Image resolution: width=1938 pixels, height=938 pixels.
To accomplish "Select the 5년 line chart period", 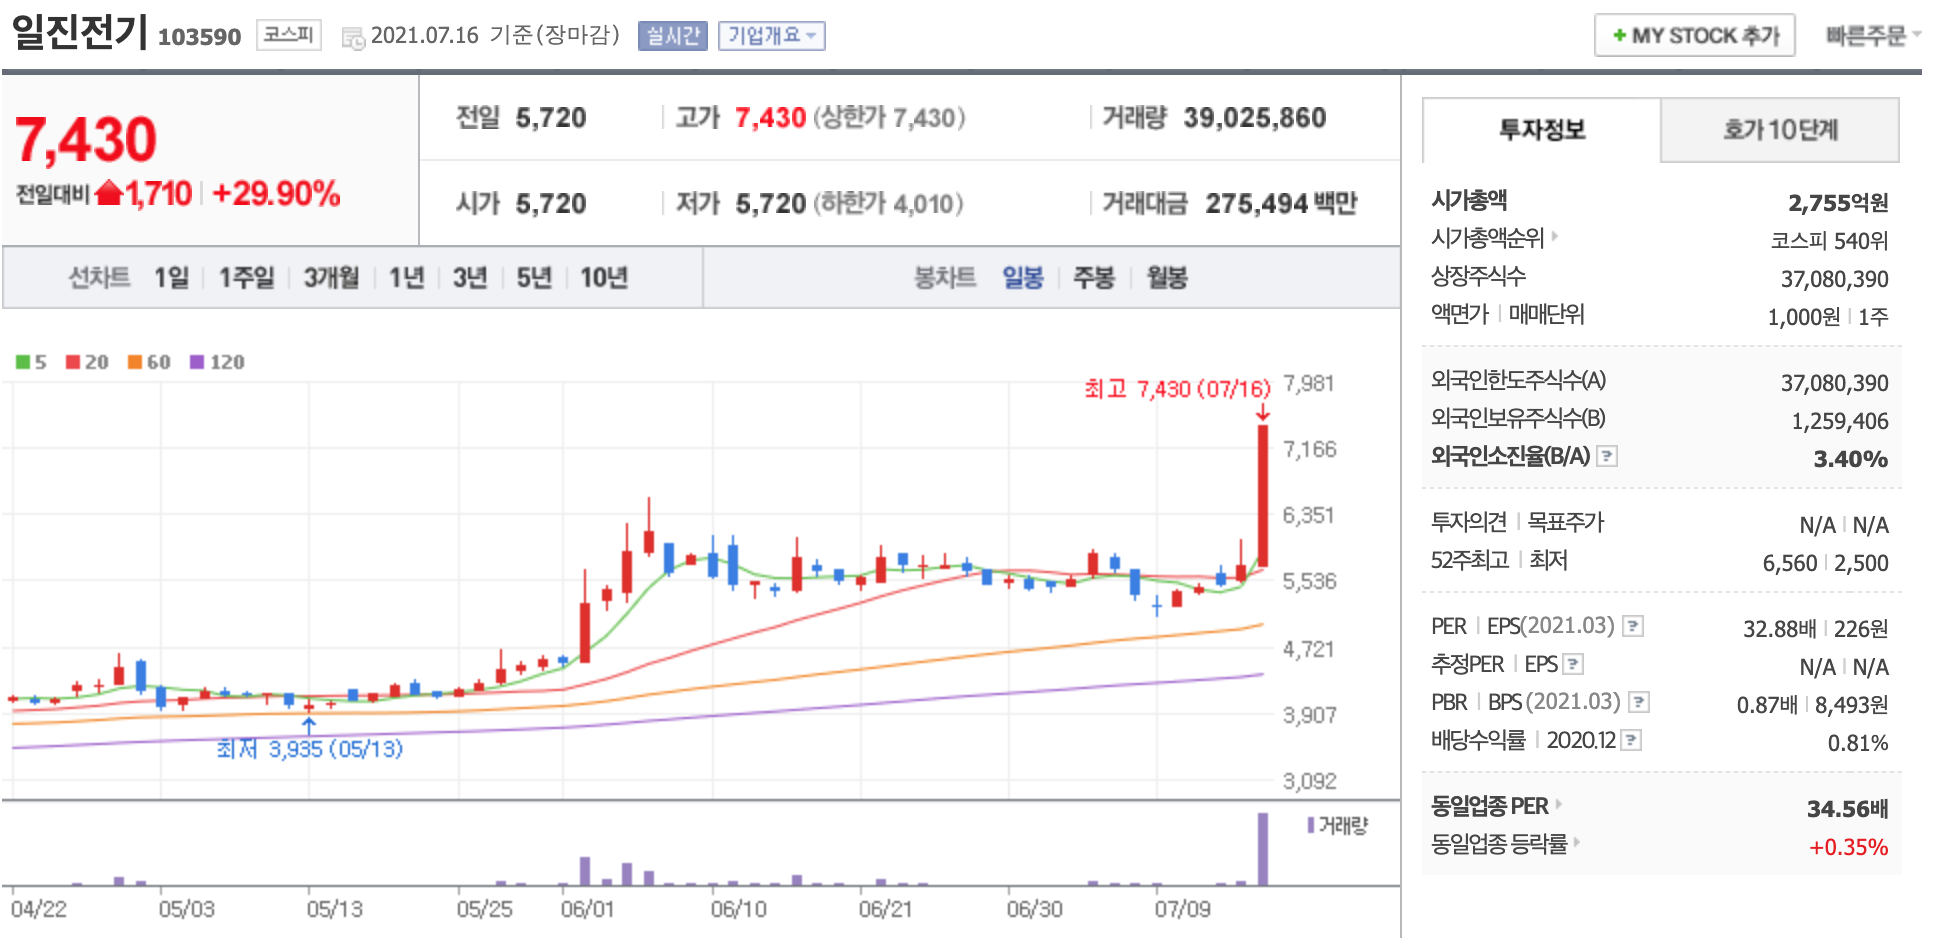I will 534,278.
